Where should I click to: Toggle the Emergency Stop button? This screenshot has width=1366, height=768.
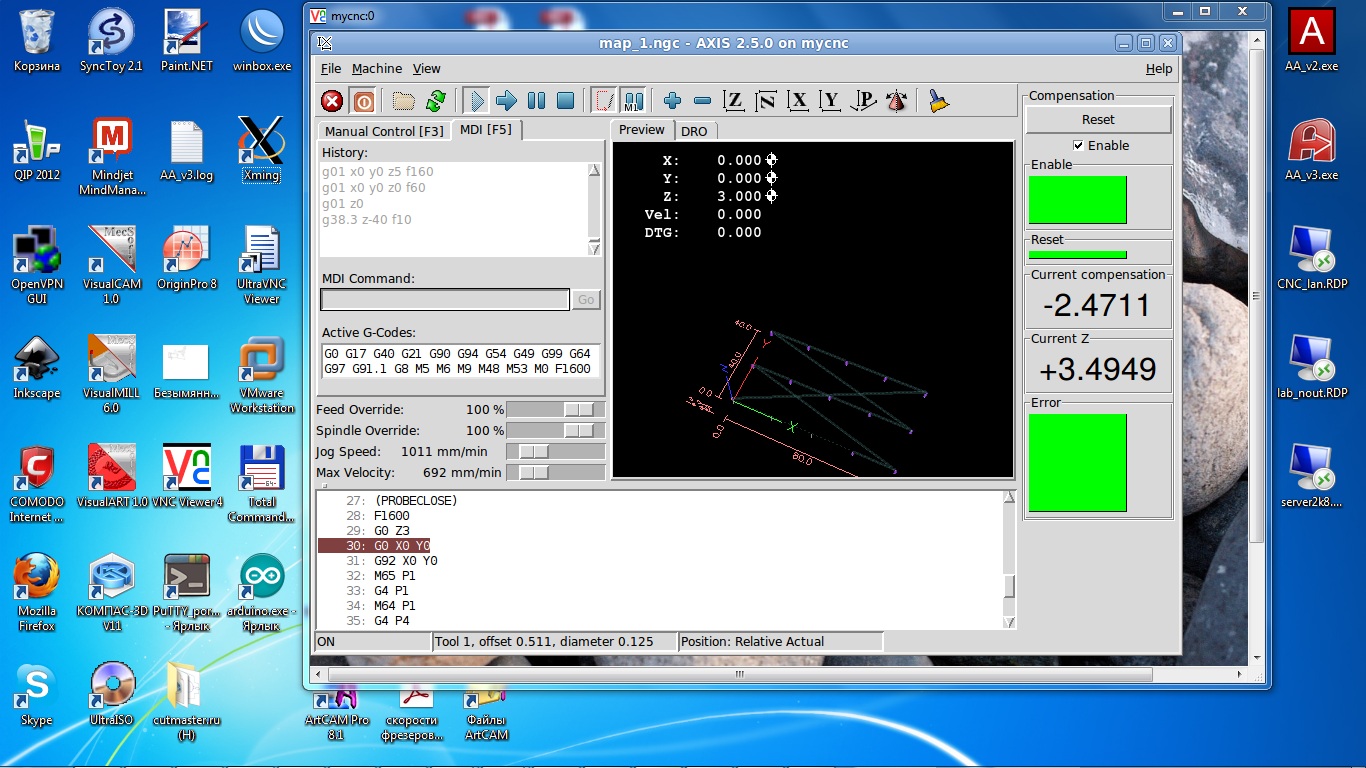point(332,101)
